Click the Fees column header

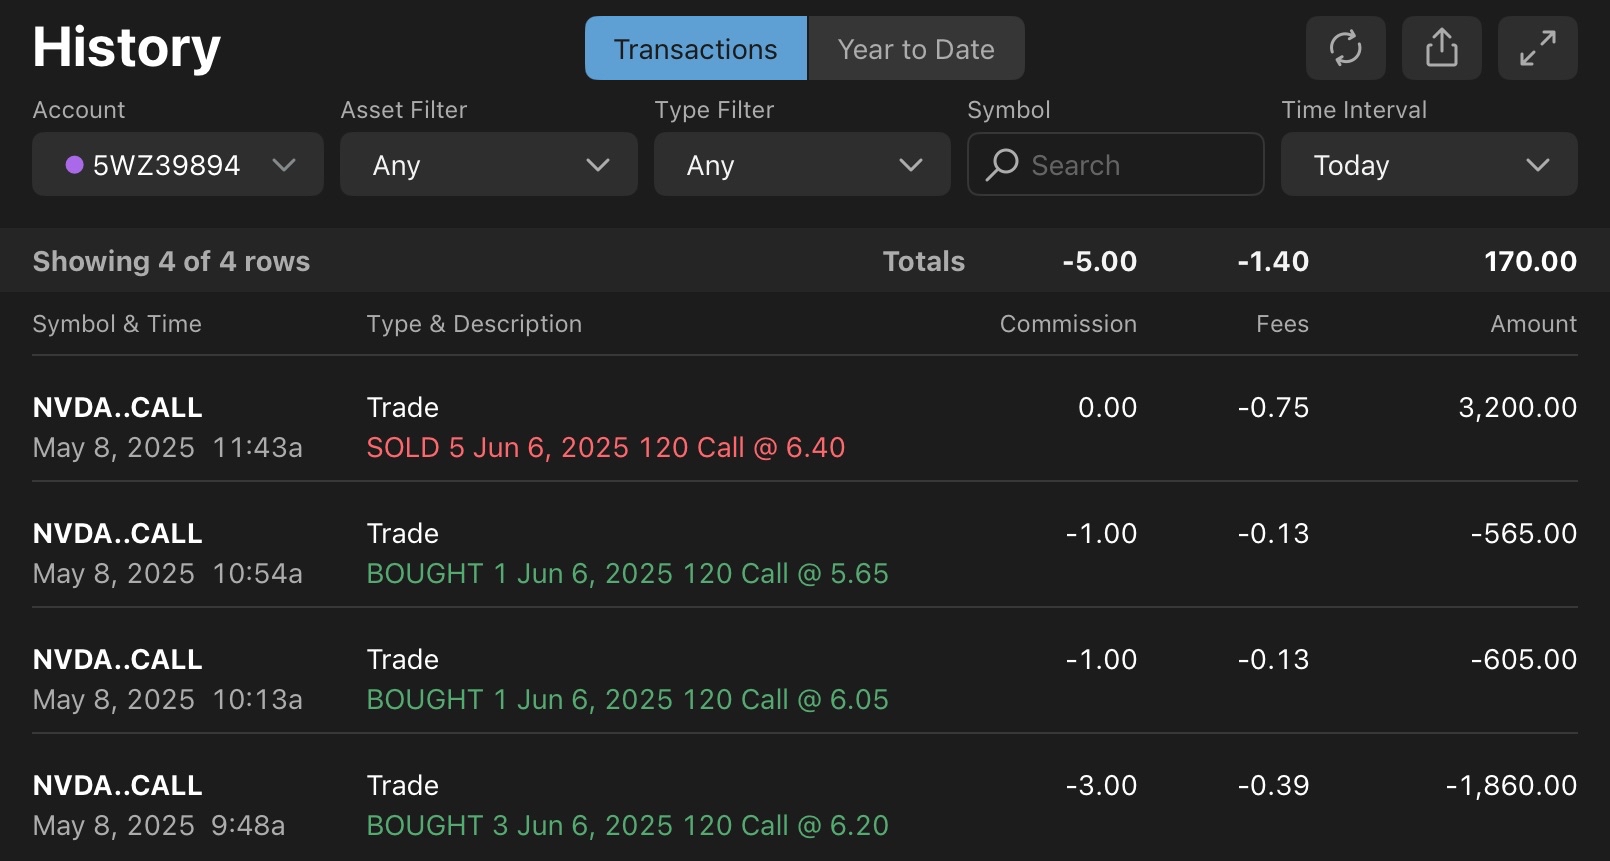(1282, 324)
